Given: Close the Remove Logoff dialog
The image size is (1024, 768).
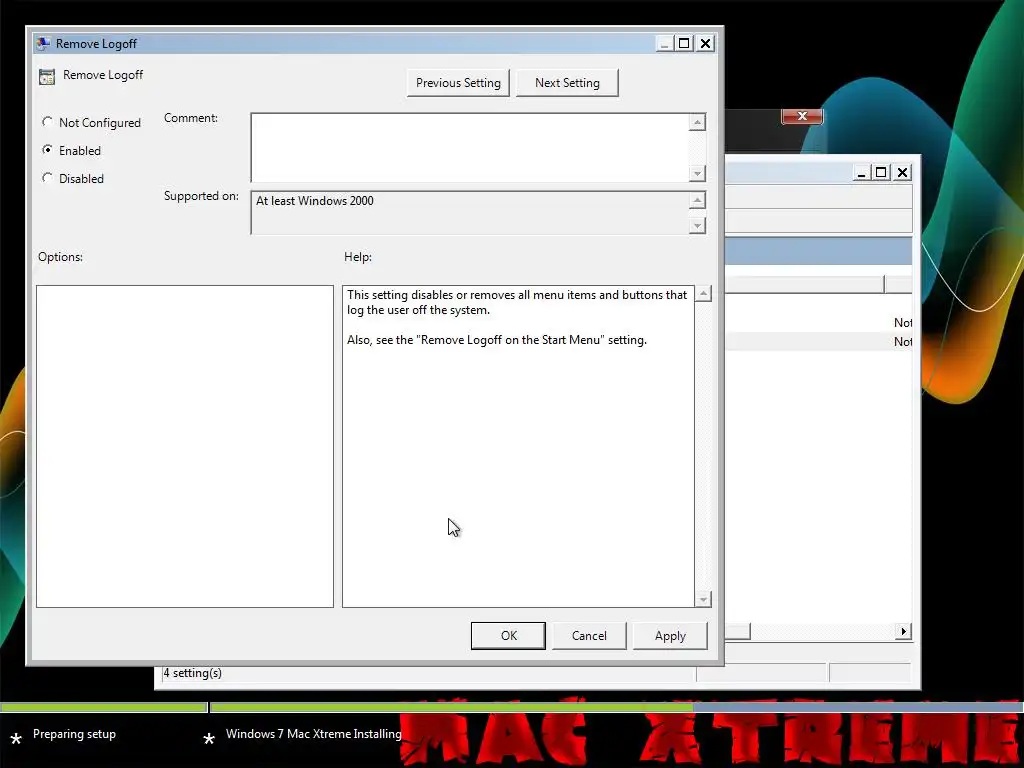Looking at the screenshot, I should coord(705,43).
